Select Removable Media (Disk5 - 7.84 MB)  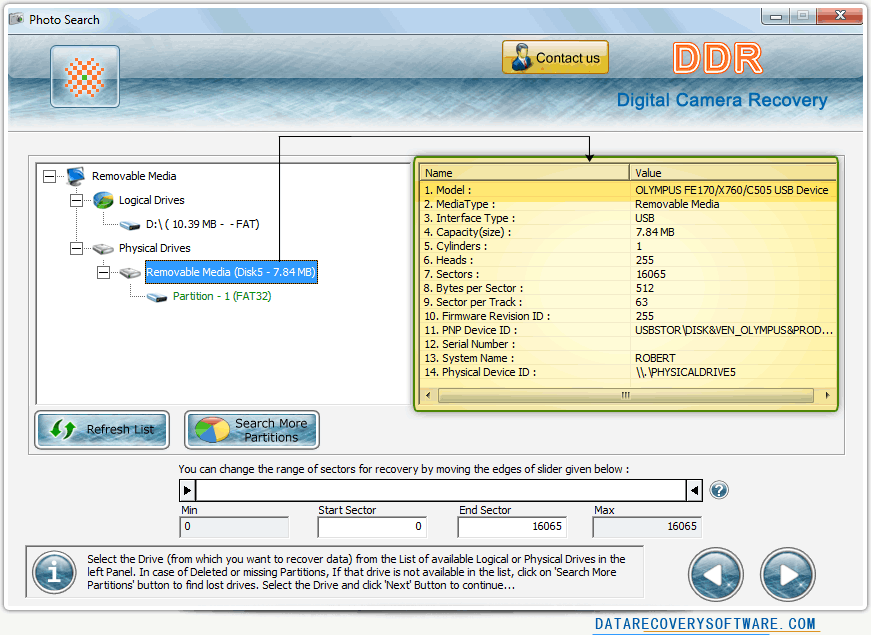231,272
